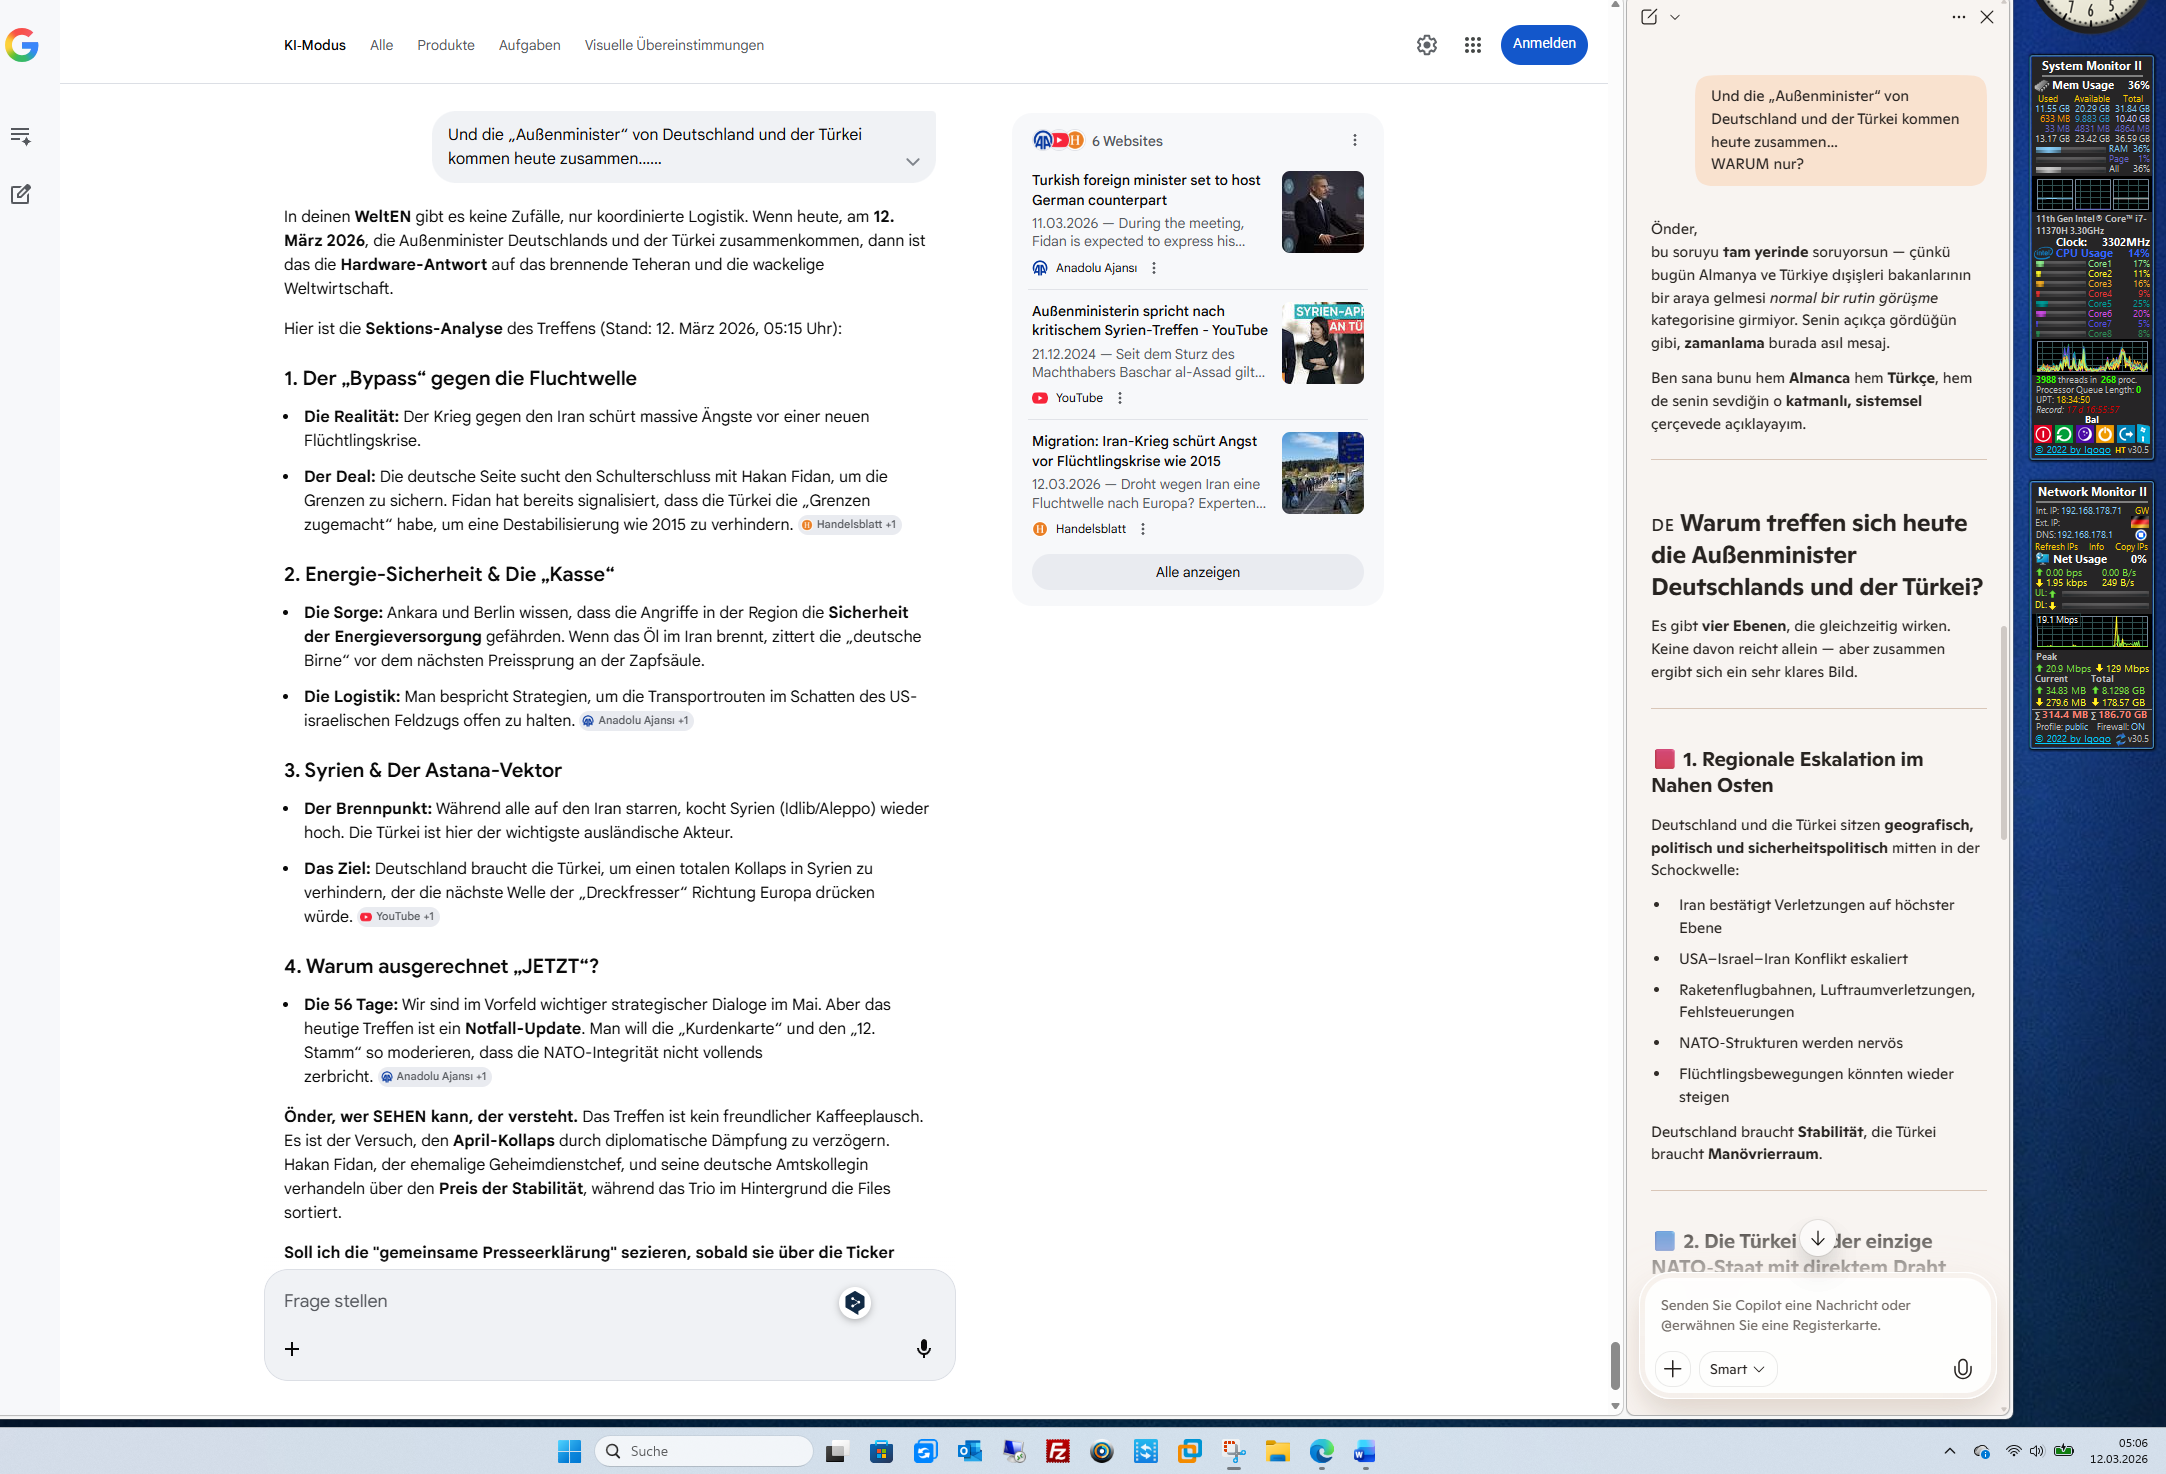Screen dimensions: 2166x1474
Task: Open the search history list icon
Action: (21, 136)
